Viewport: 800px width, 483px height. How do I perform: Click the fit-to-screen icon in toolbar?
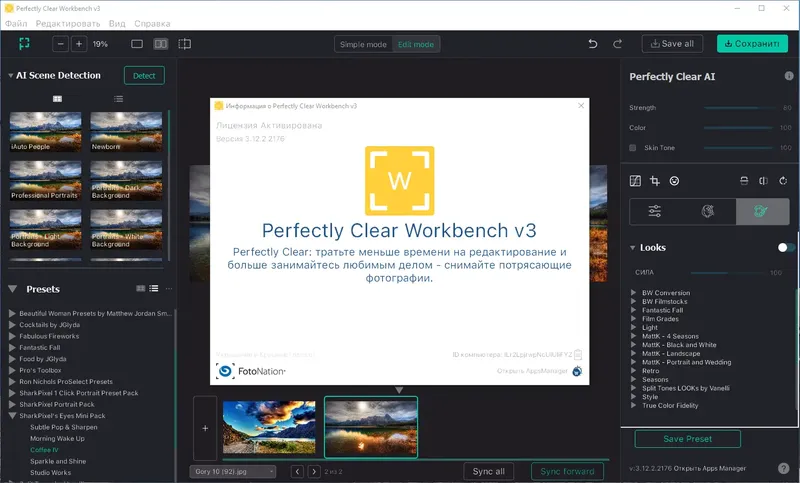pyautogui.click(x=24, y=44)
